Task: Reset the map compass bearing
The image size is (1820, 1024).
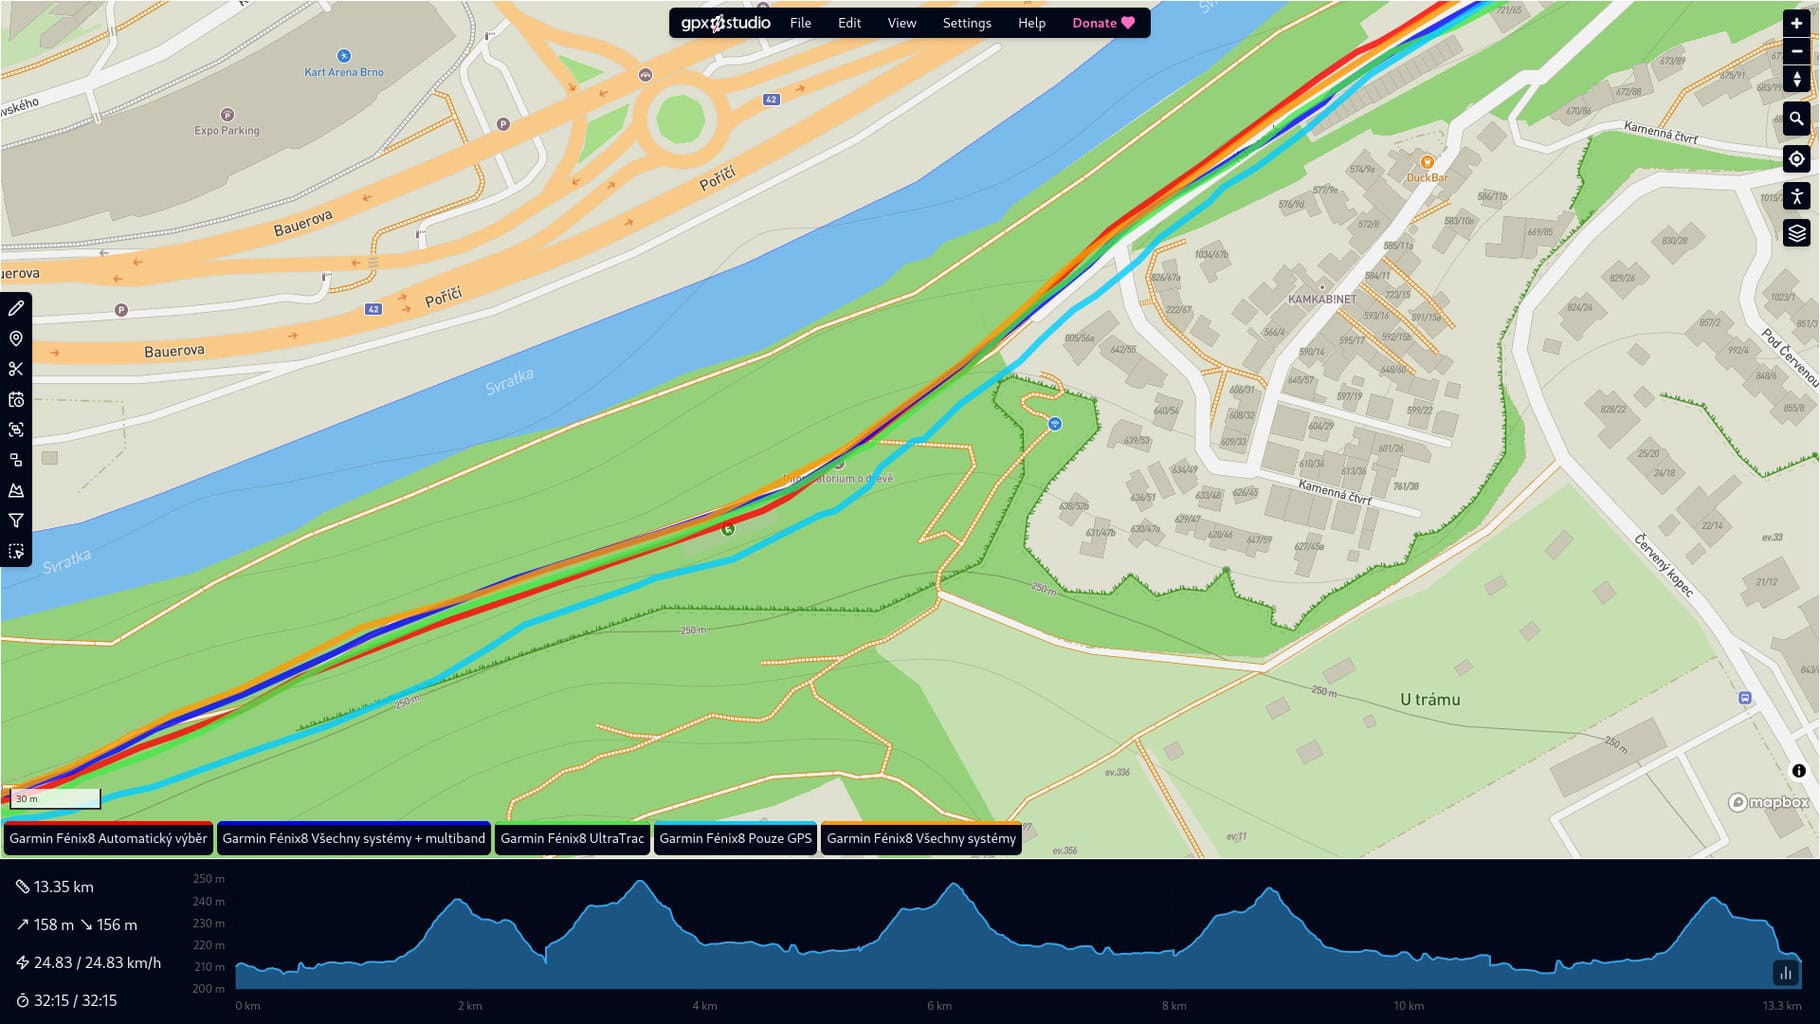Action: 1797,79
